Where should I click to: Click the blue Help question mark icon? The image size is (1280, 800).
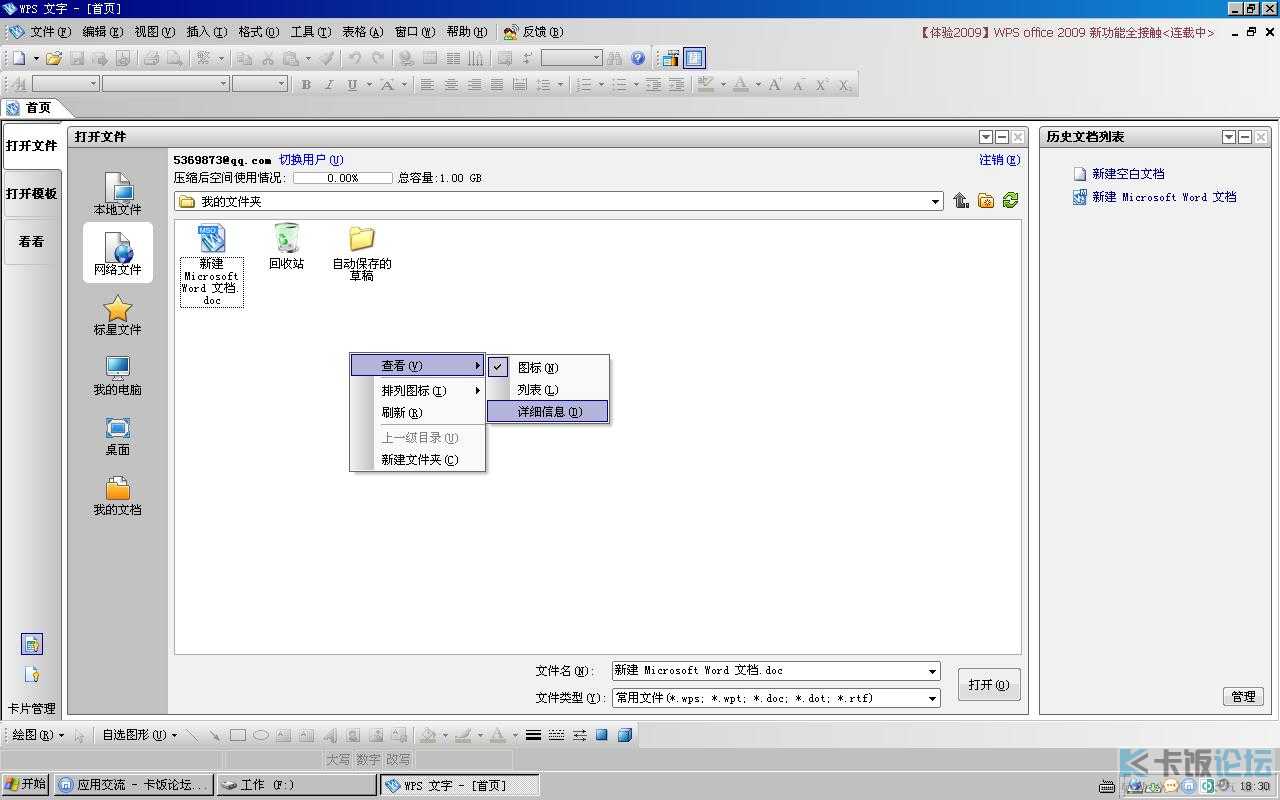pyautogui.click(x=638, y=59)
